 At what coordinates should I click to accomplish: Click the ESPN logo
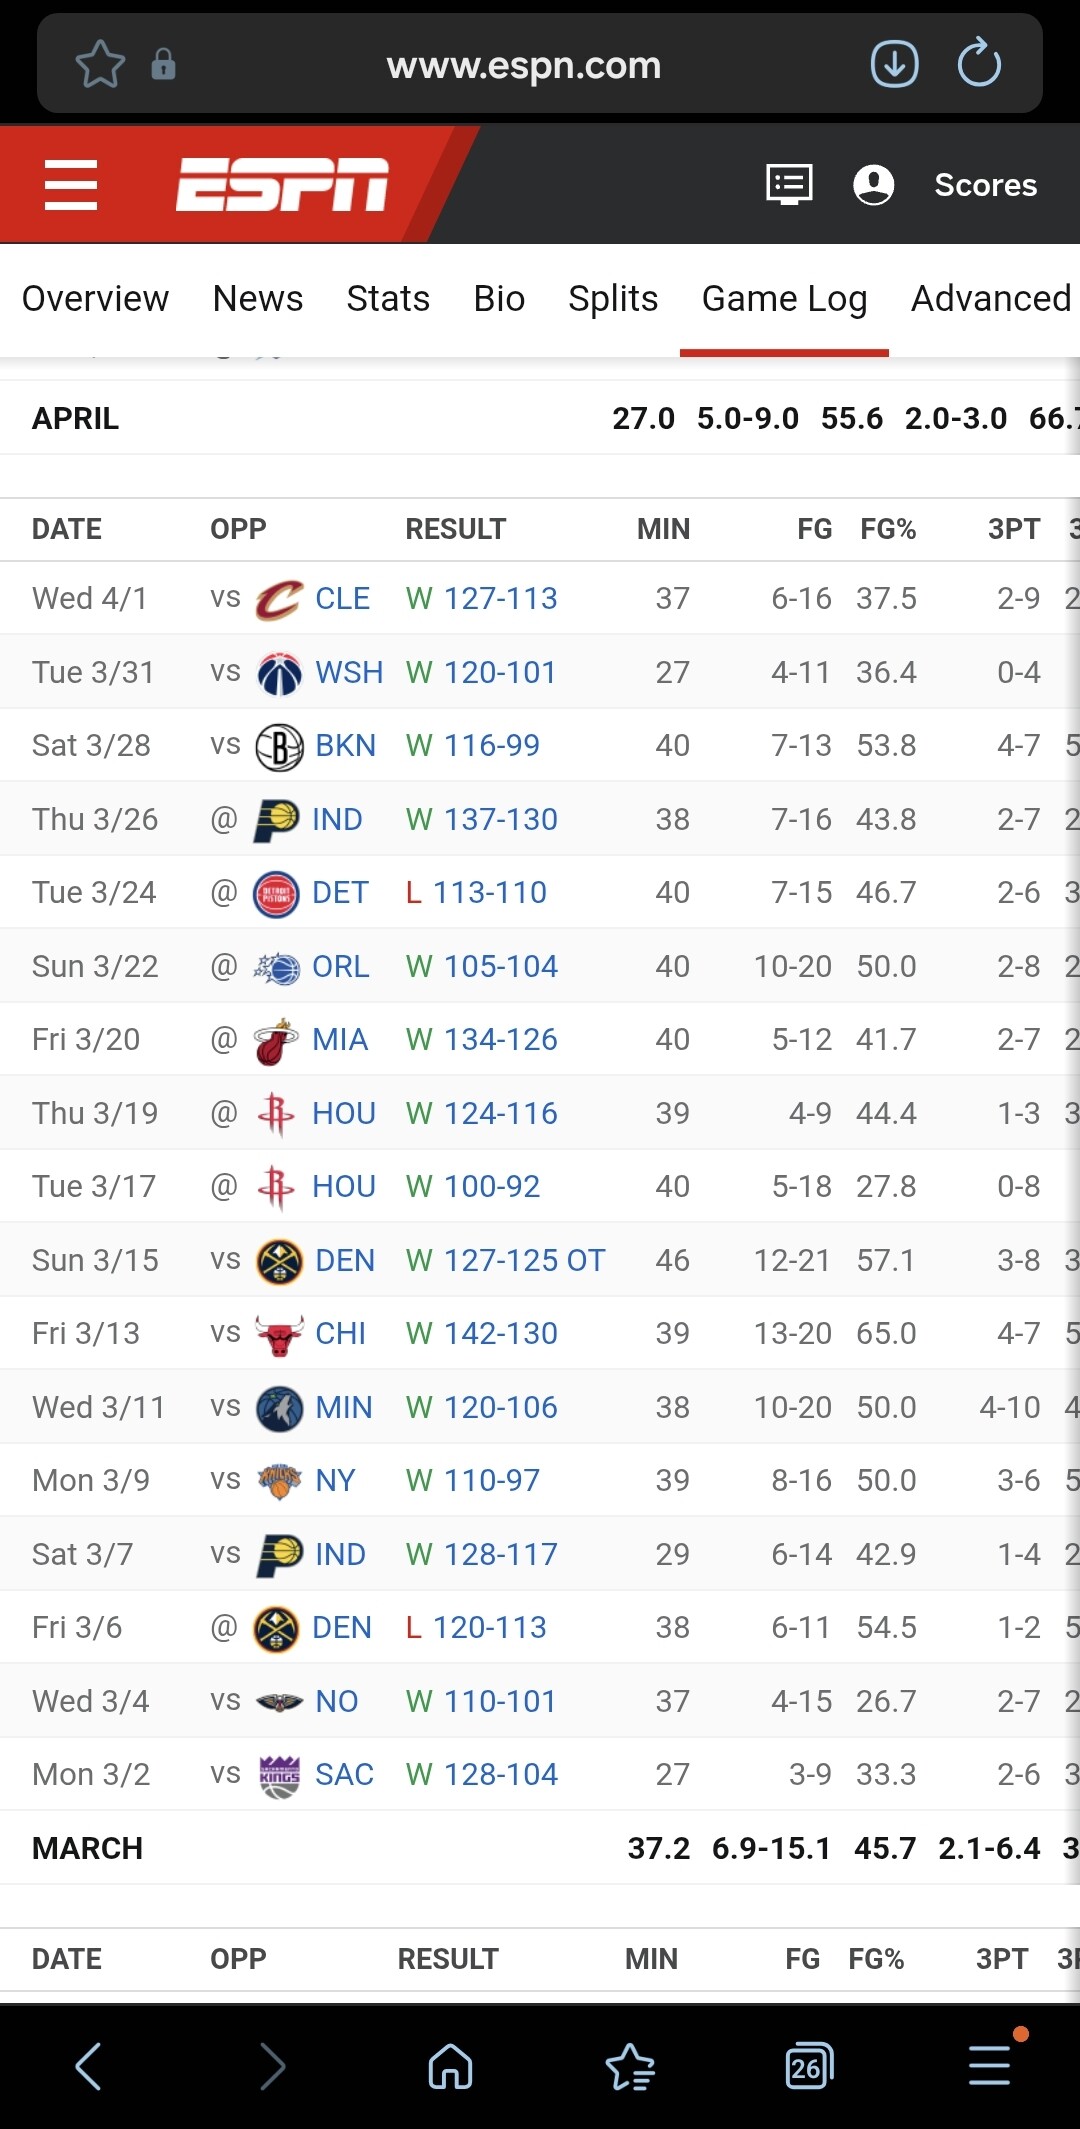tap(282, 185)
